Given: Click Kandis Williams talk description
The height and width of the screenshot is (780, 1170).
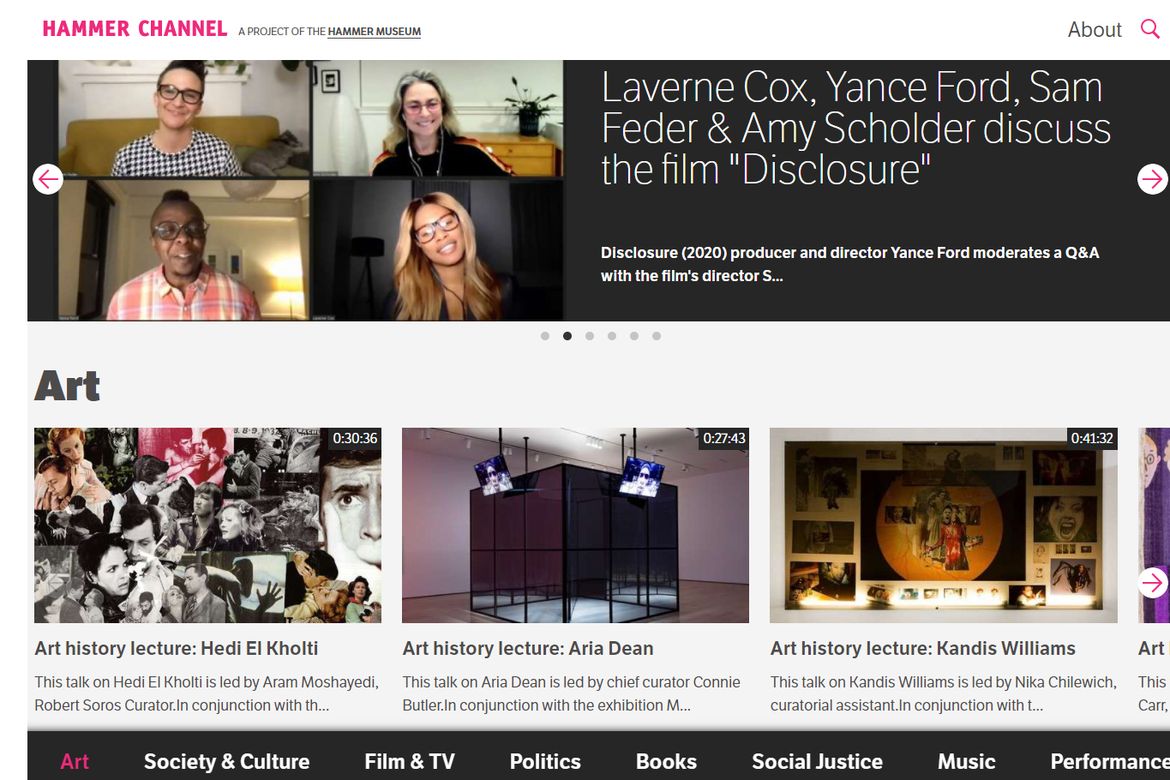Looking at the screenshot, I should (943, 693).
